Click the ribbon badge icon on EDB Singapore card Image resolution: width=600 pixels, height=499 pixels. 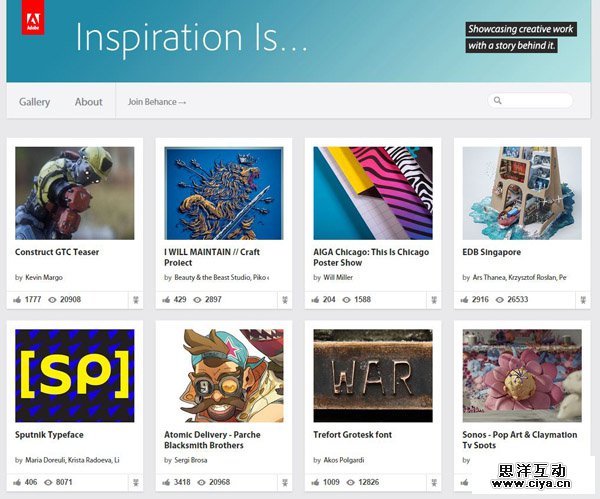pos(581,299)
